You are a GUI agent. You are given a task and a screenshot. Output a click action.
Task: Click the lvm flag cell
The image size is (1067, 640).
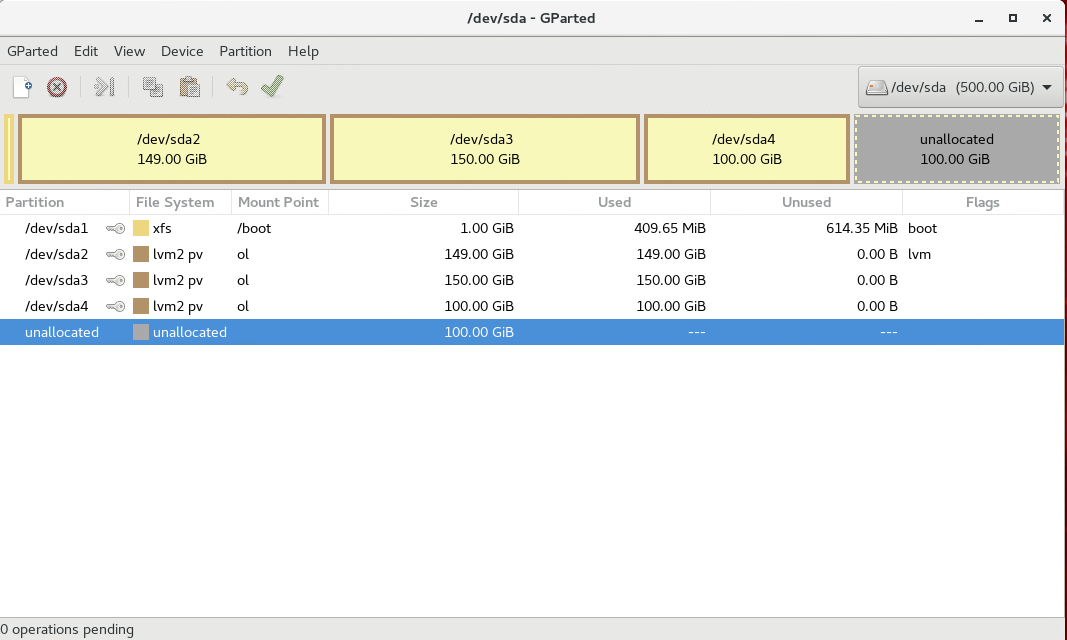coord(919,254)
